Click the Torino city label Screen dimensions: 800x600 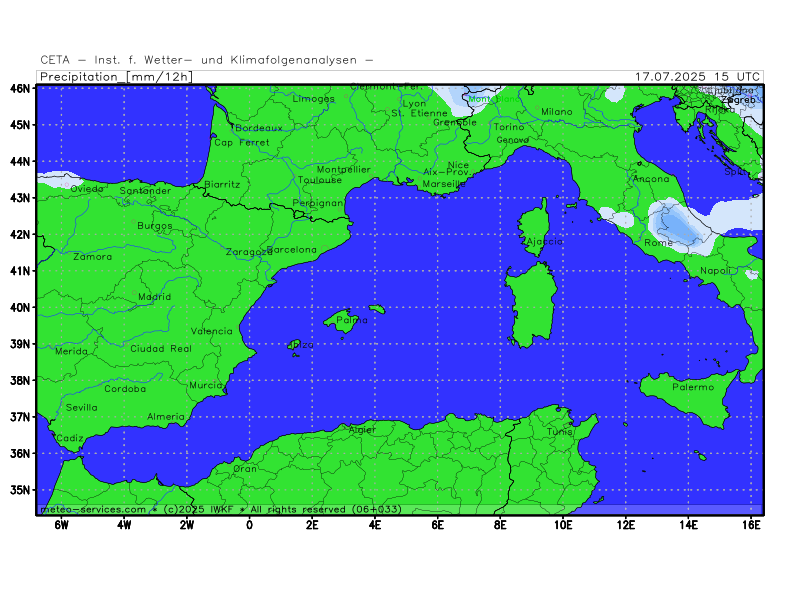point(509,127)
